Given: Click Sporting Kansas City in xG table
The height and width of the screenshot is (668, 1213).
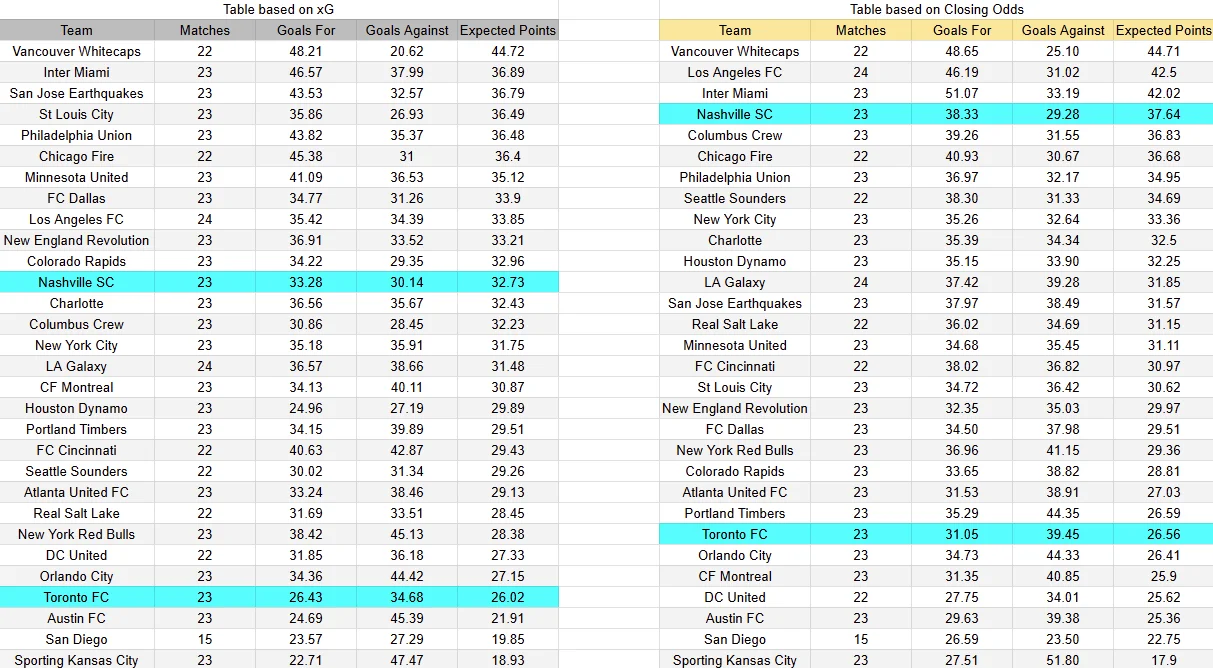Looking at the screenshot, I should point(77,660).
